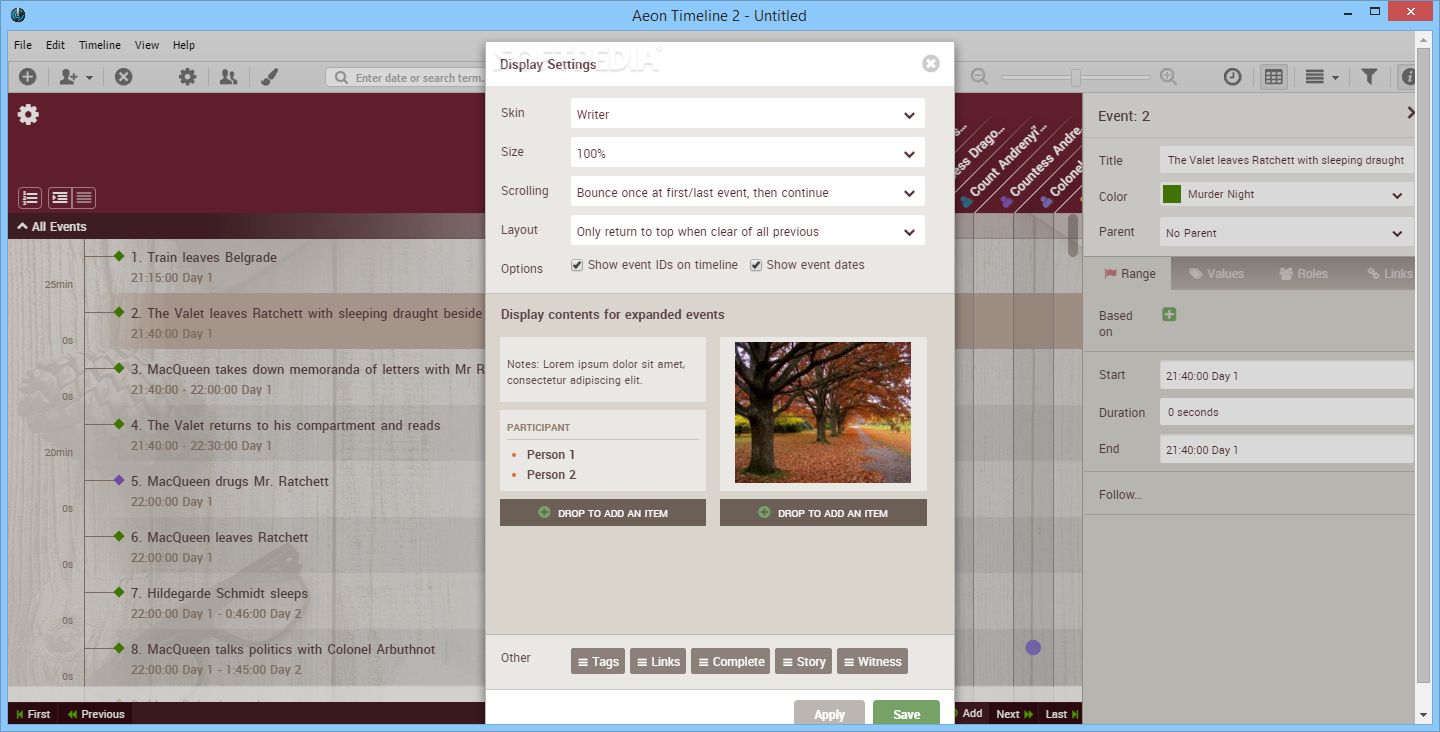
Task: Click green plus beside Based on
Action: click(1169, 315)
